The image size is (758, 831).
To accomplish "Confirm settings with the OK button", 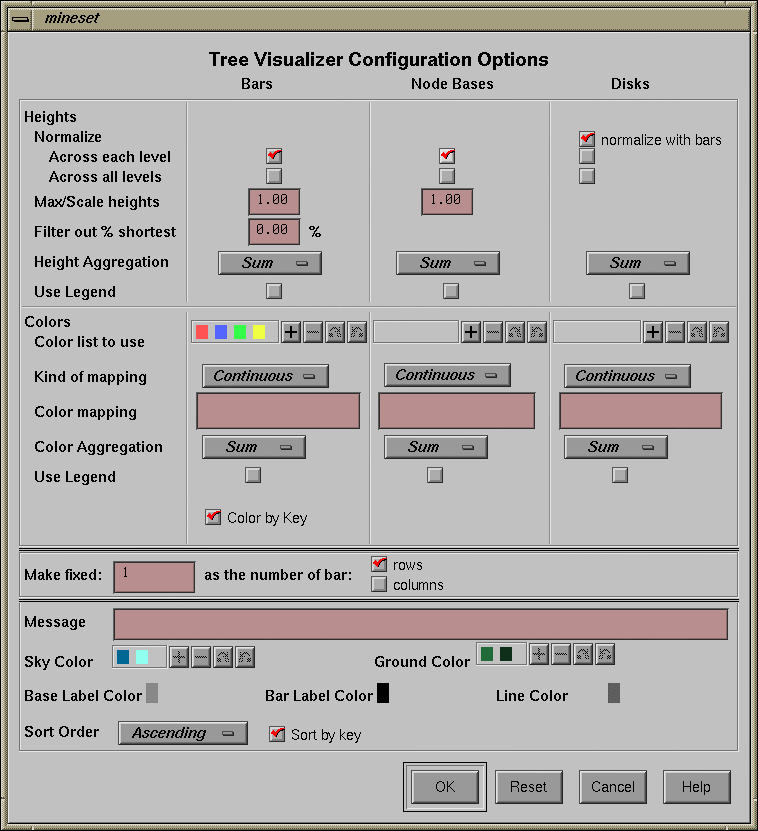I will (x=445, y=787).
